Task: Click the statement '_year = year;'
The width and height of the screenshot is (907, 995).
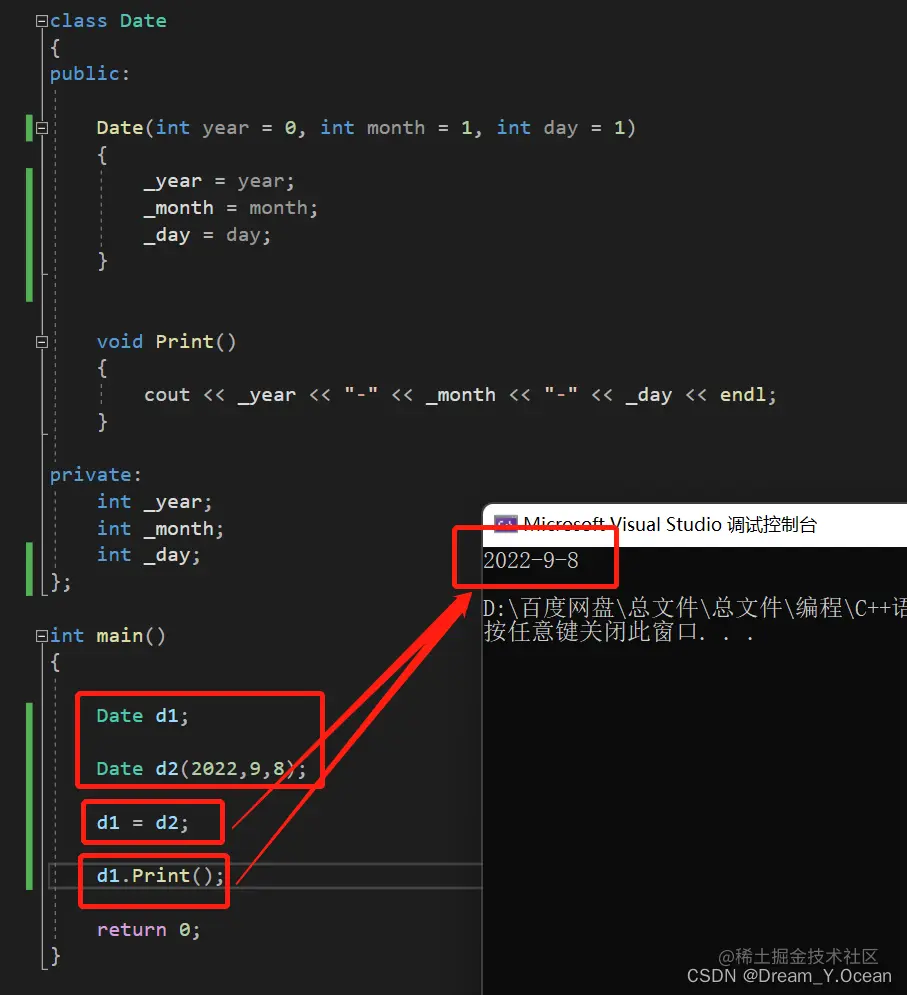Action: point(219,181)
